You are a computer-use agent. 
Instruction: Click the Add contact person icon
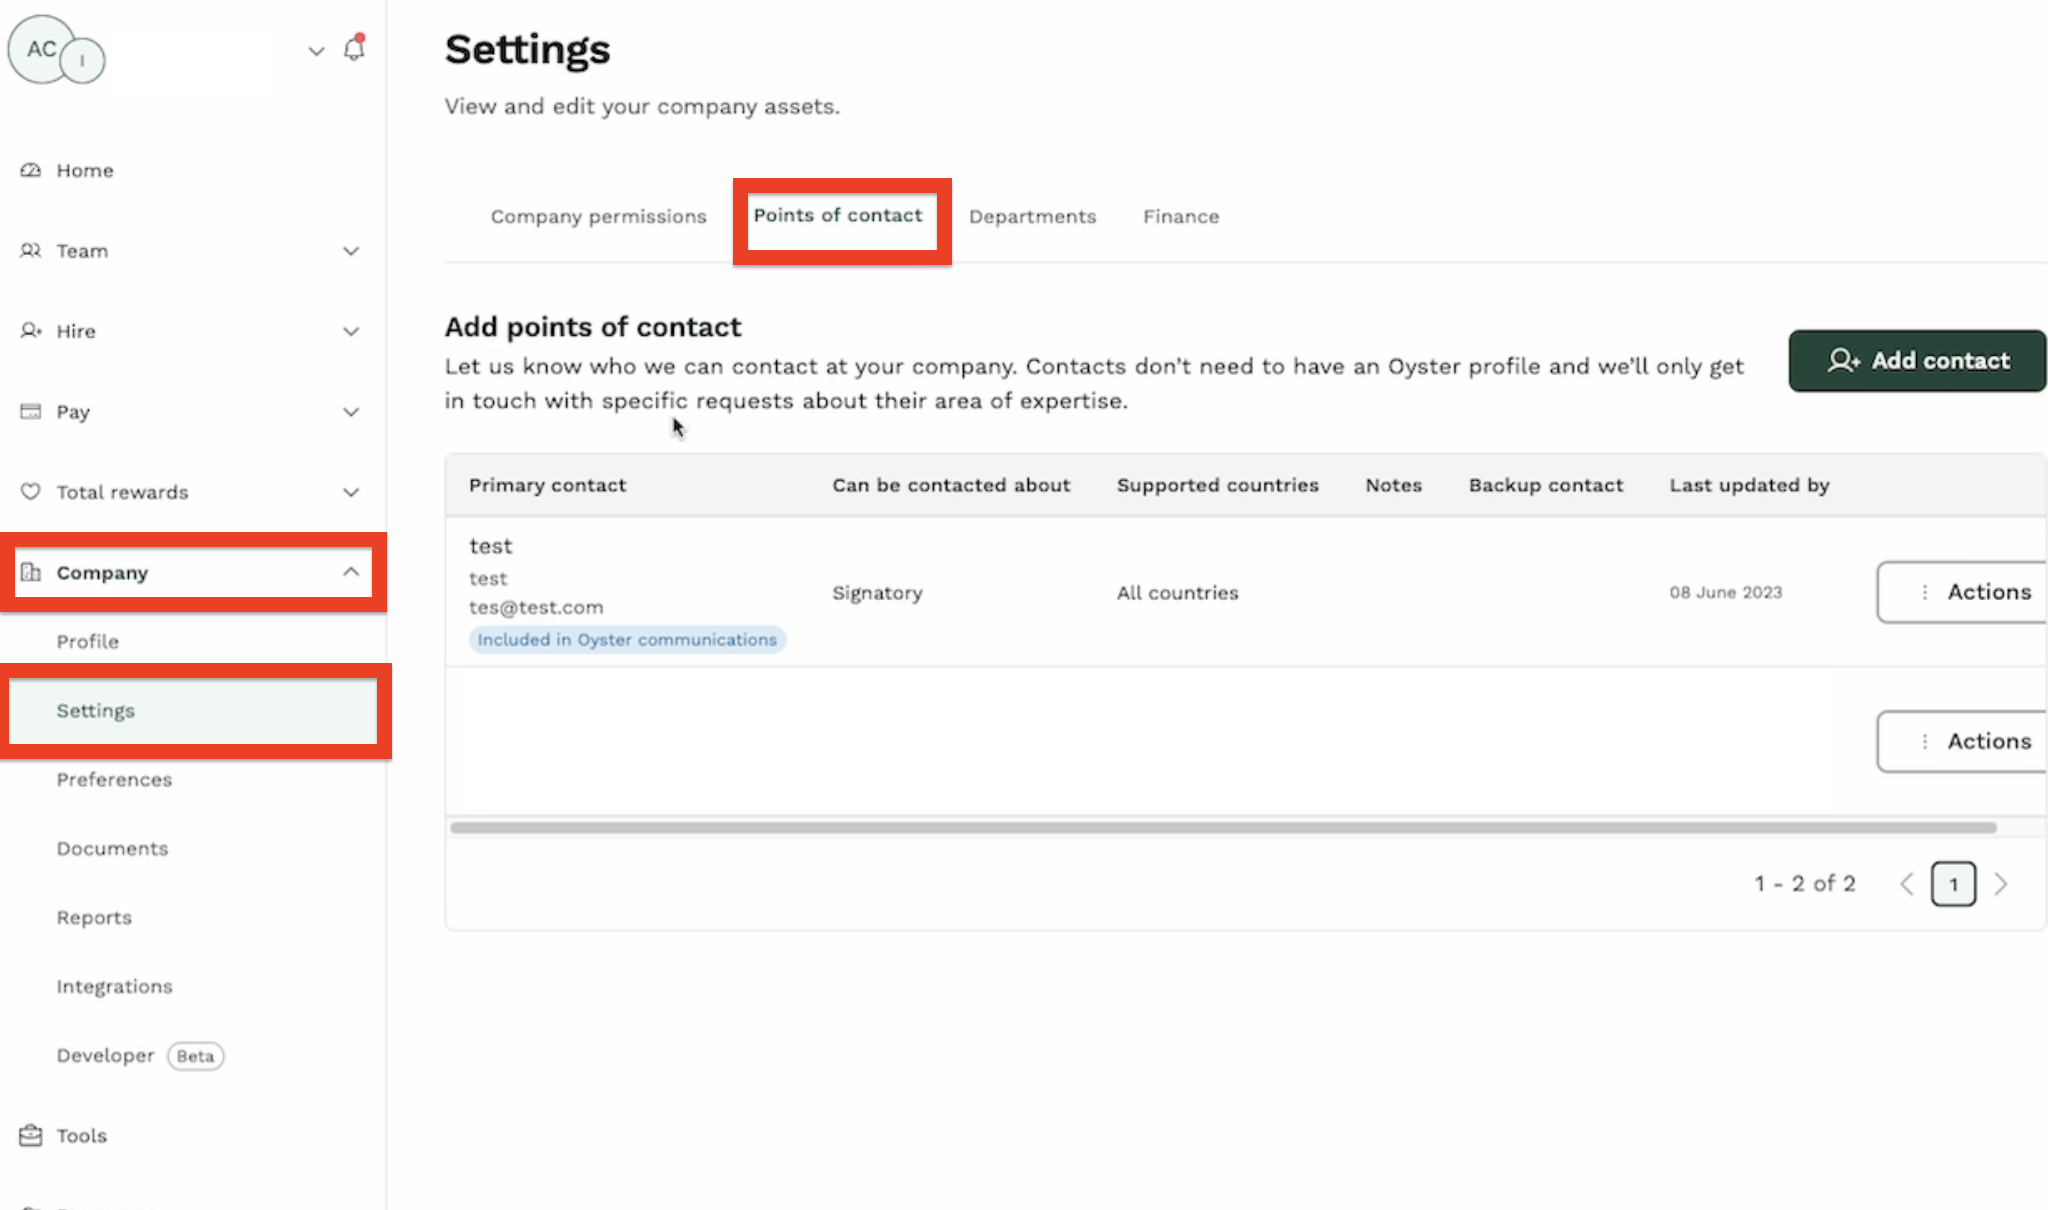1843,361
